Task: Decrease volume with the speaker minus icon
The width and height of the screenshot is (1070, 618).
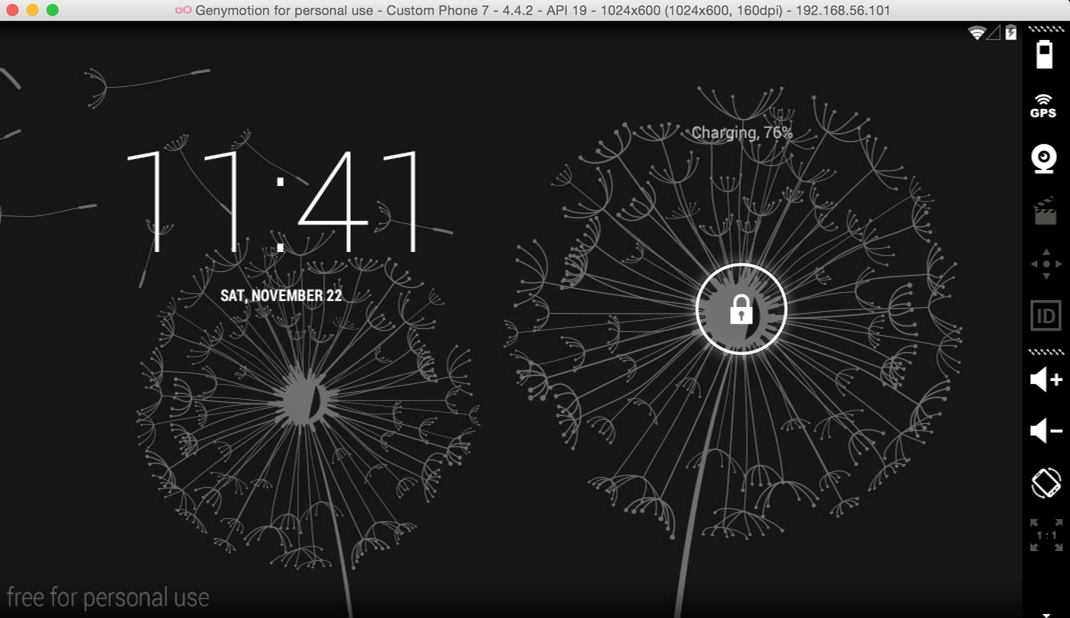Action: click(1046, 431)
